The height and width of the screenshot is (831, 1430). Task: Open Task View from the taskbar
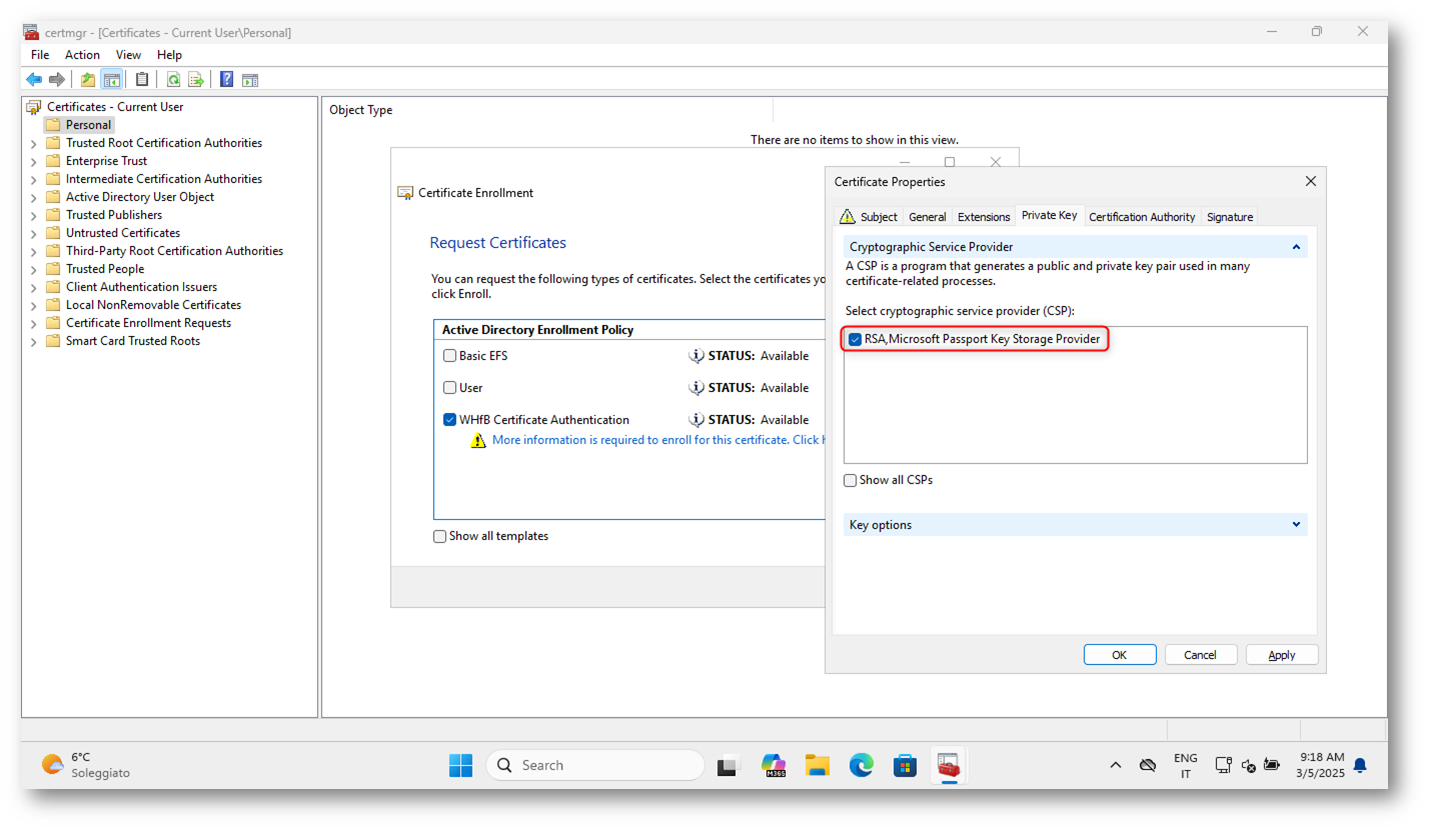728,765
